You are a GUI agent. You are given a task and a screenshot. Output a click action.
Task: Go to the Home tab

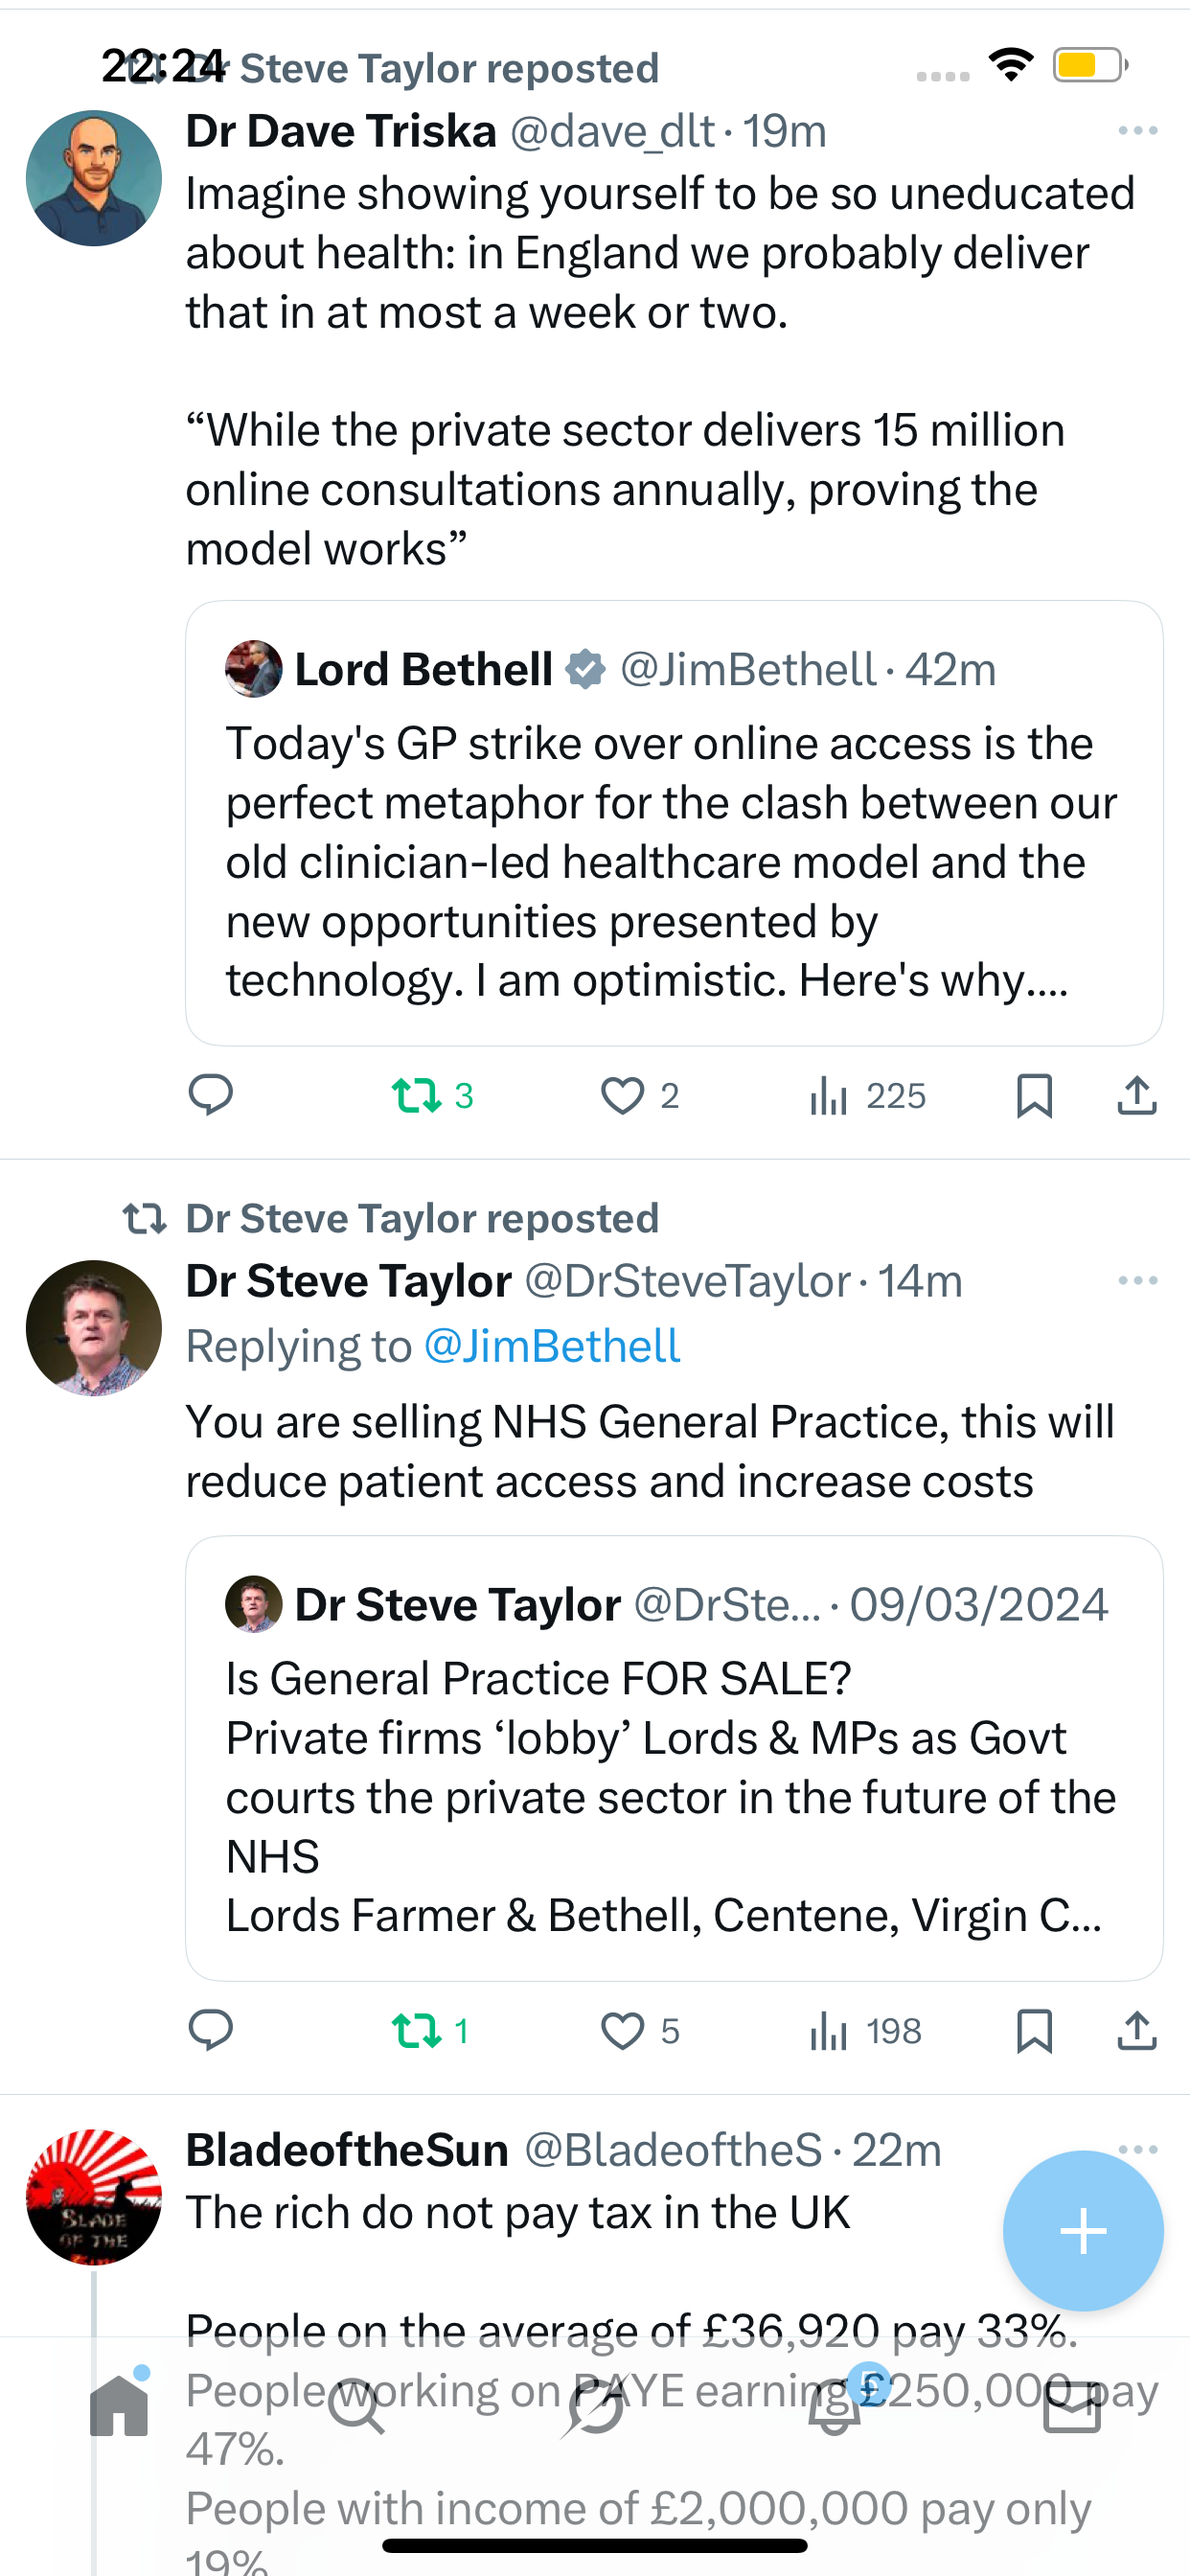[119, 2406]
